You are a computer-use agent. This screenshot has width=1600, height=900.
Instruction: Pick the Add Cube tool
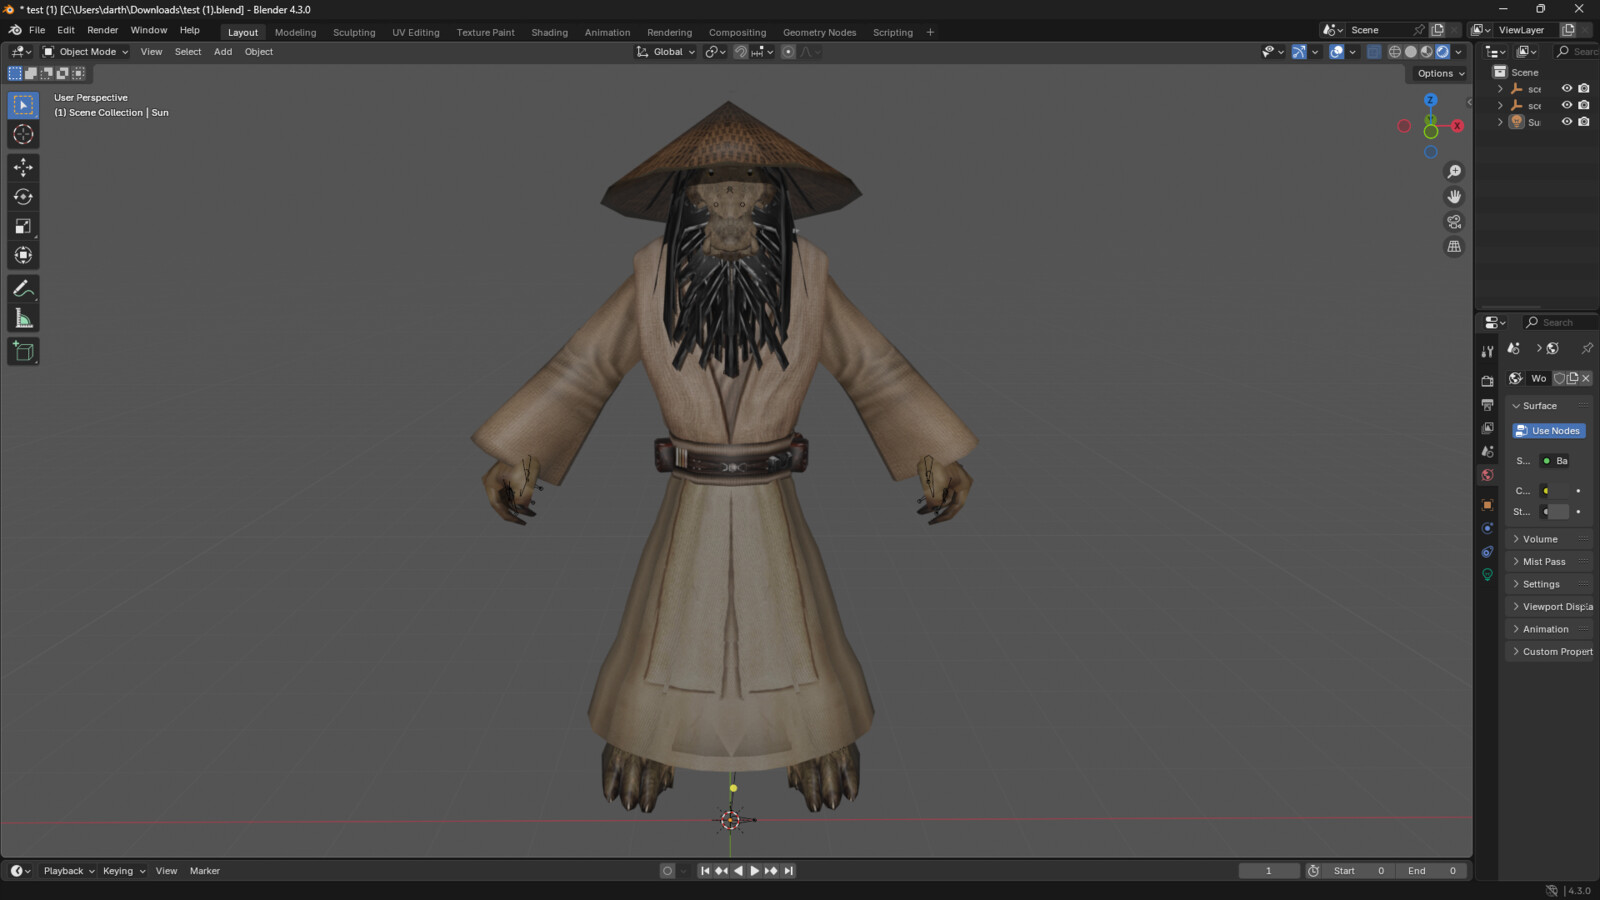coord(23,351)
